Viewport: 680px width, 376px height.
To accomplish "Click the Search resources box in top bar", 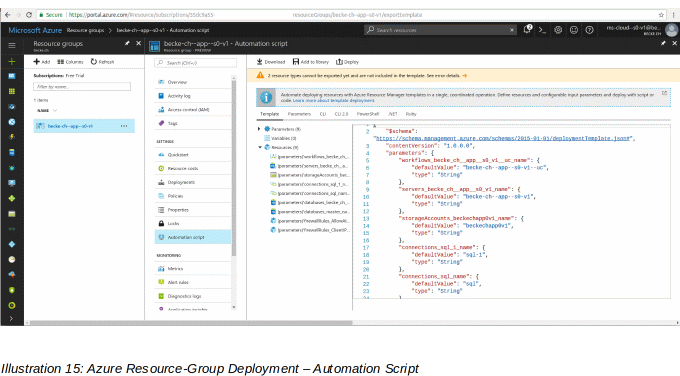I will [440, 29].
